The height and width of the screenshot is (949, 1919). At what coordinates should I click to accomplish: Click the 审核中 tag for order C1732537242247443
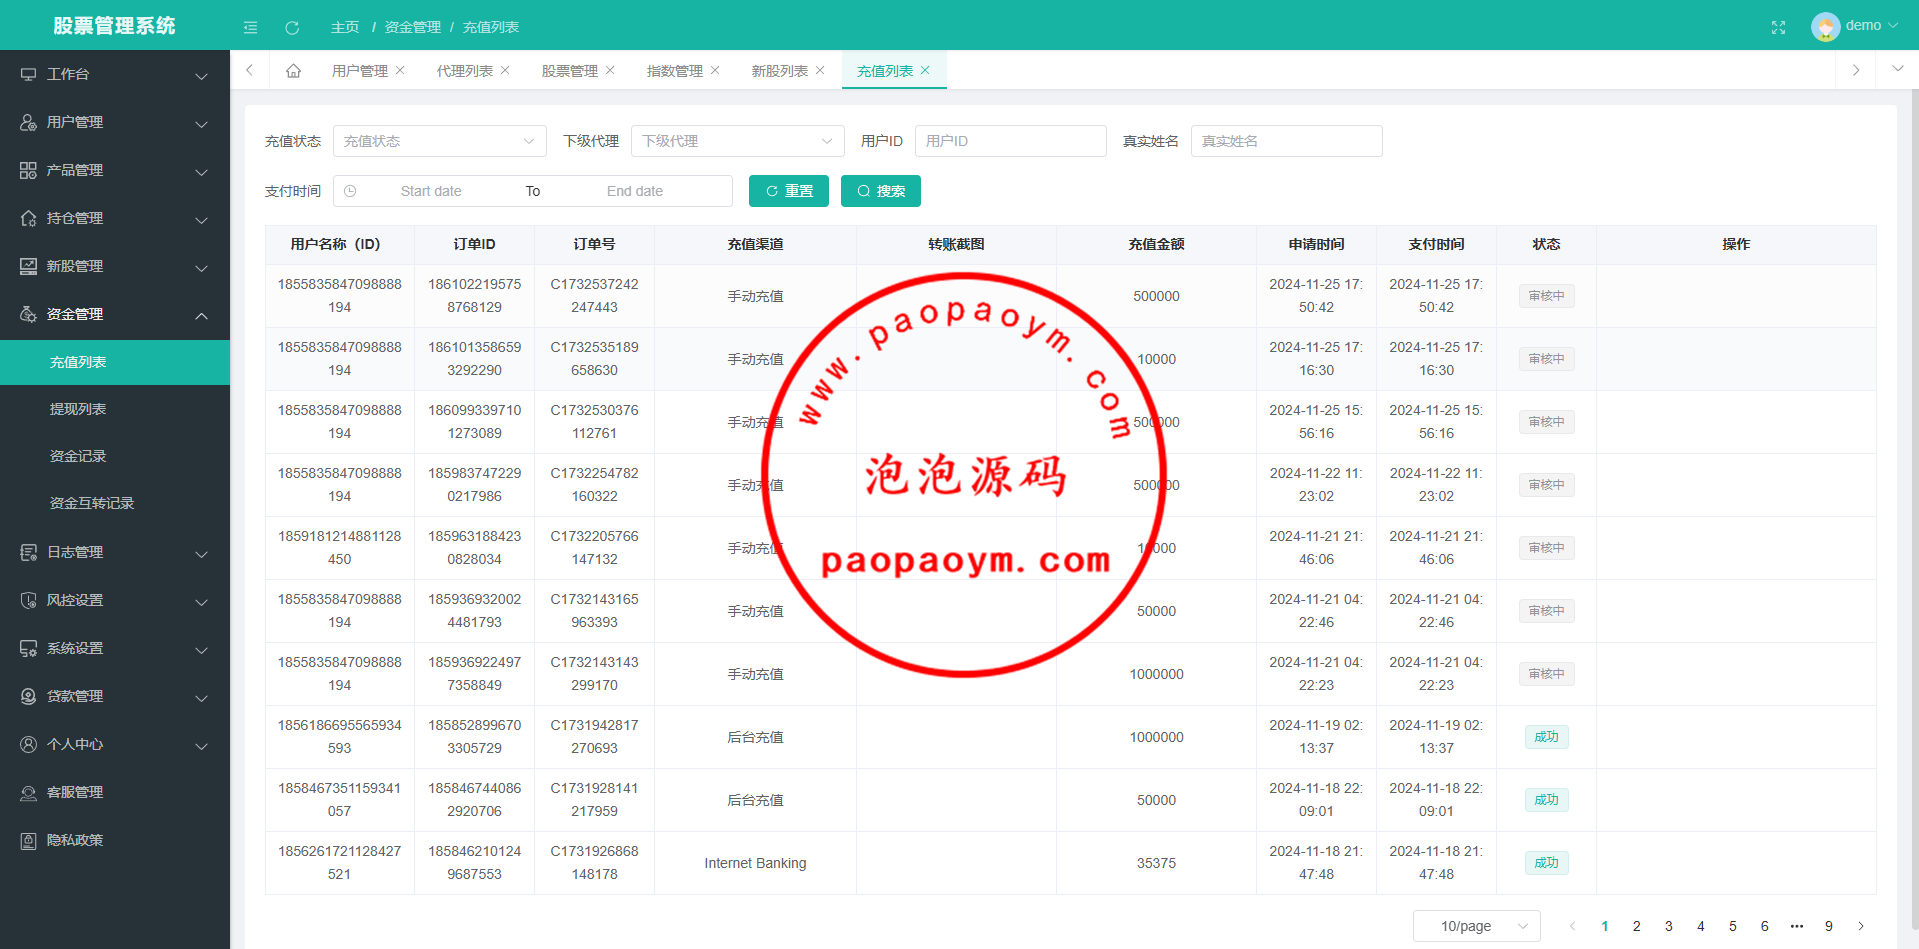click(x=1547, y=296)
